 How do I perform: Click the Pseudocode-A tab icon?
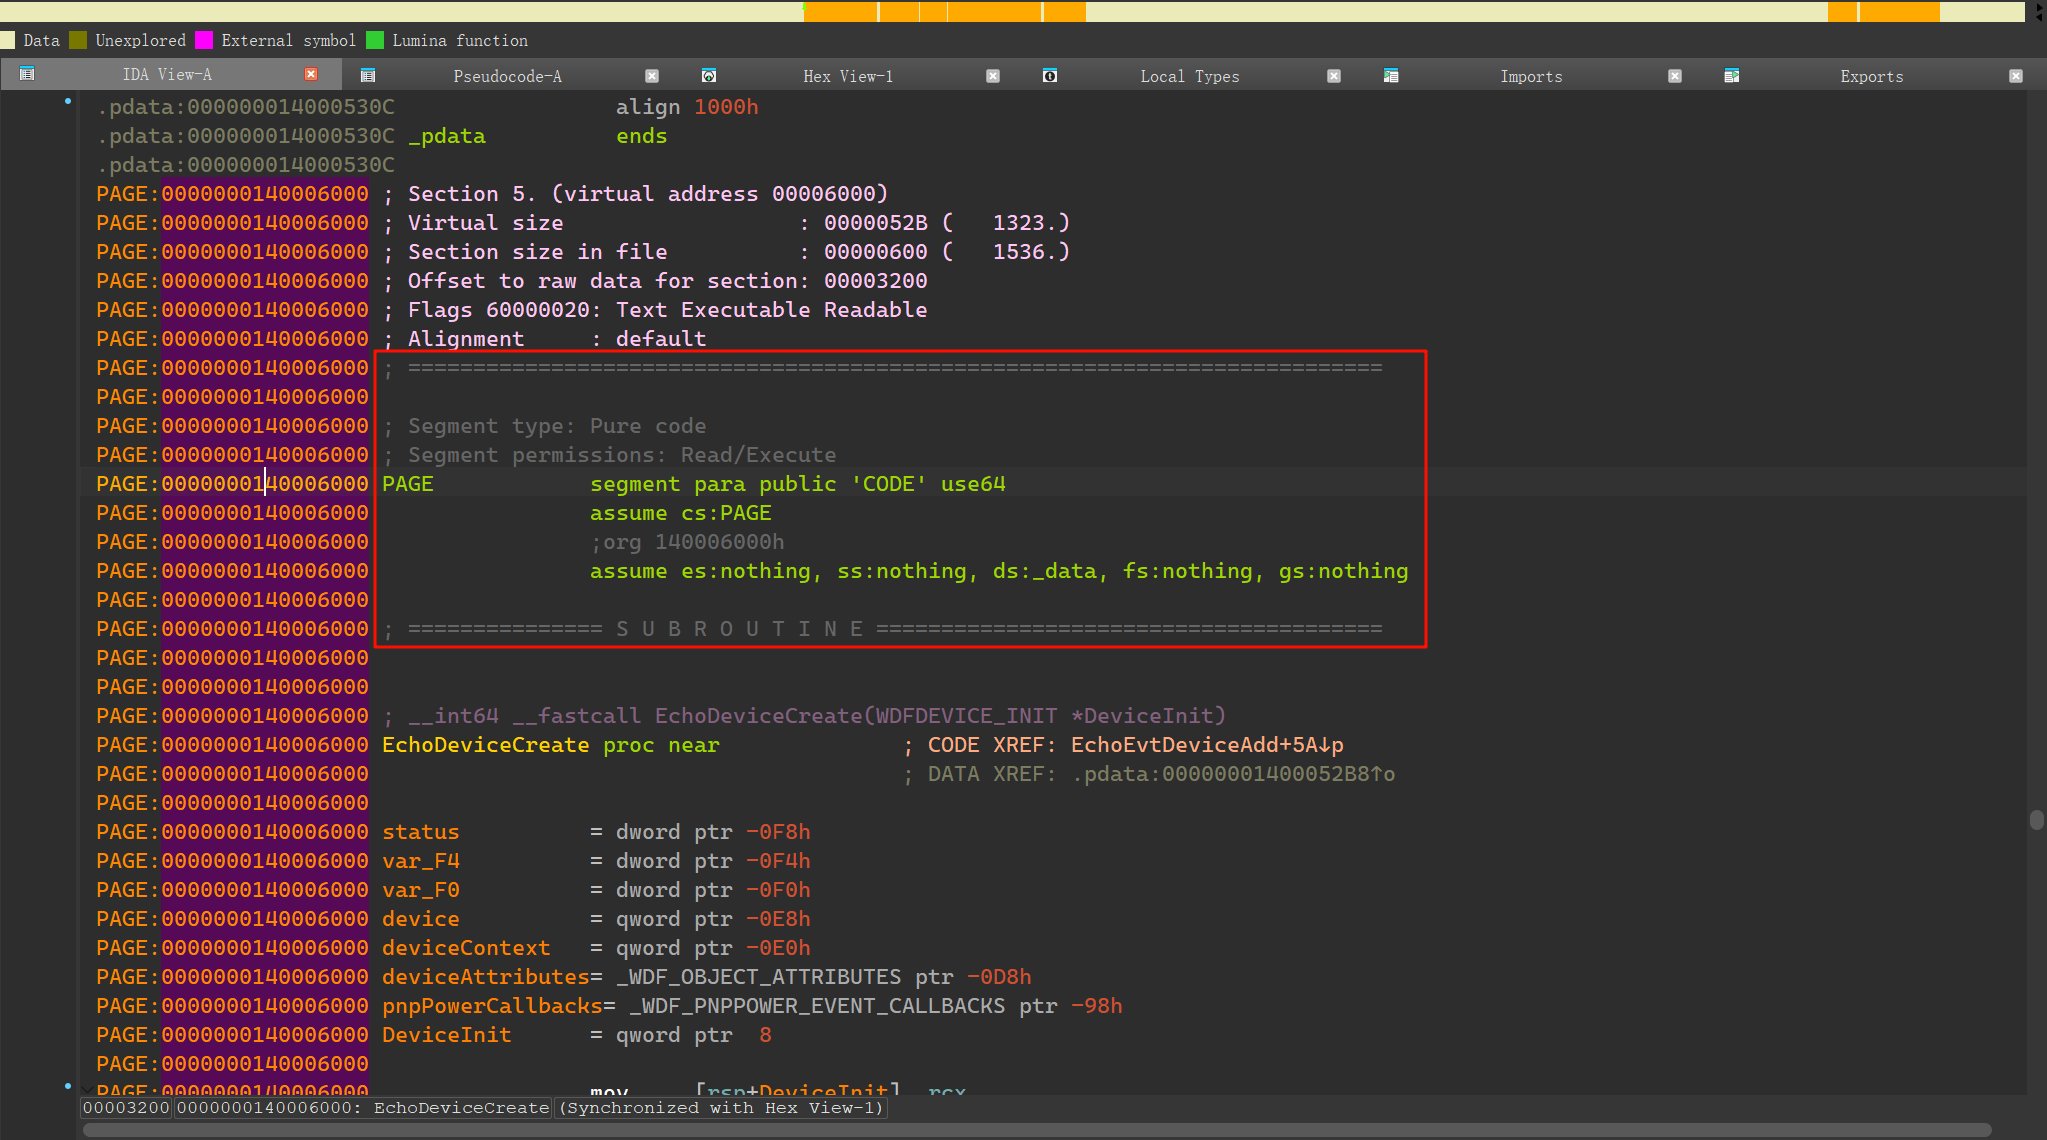[368, 76]
